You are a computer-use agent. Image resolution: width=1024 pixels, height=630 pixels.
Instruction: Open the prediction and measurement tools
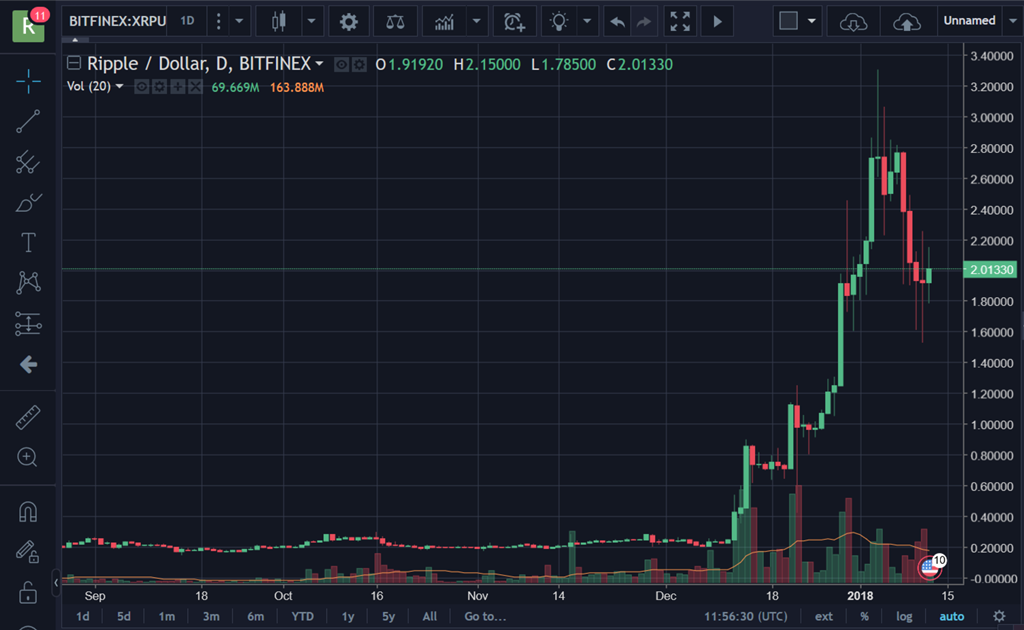28,323
